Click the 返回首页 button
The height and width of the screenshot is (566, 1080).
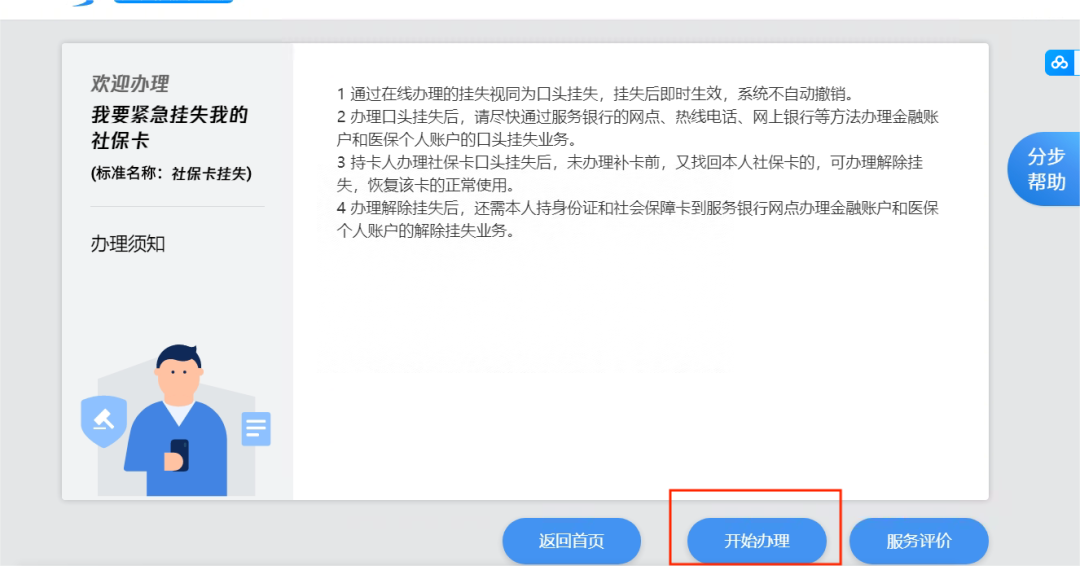point(572,541)
